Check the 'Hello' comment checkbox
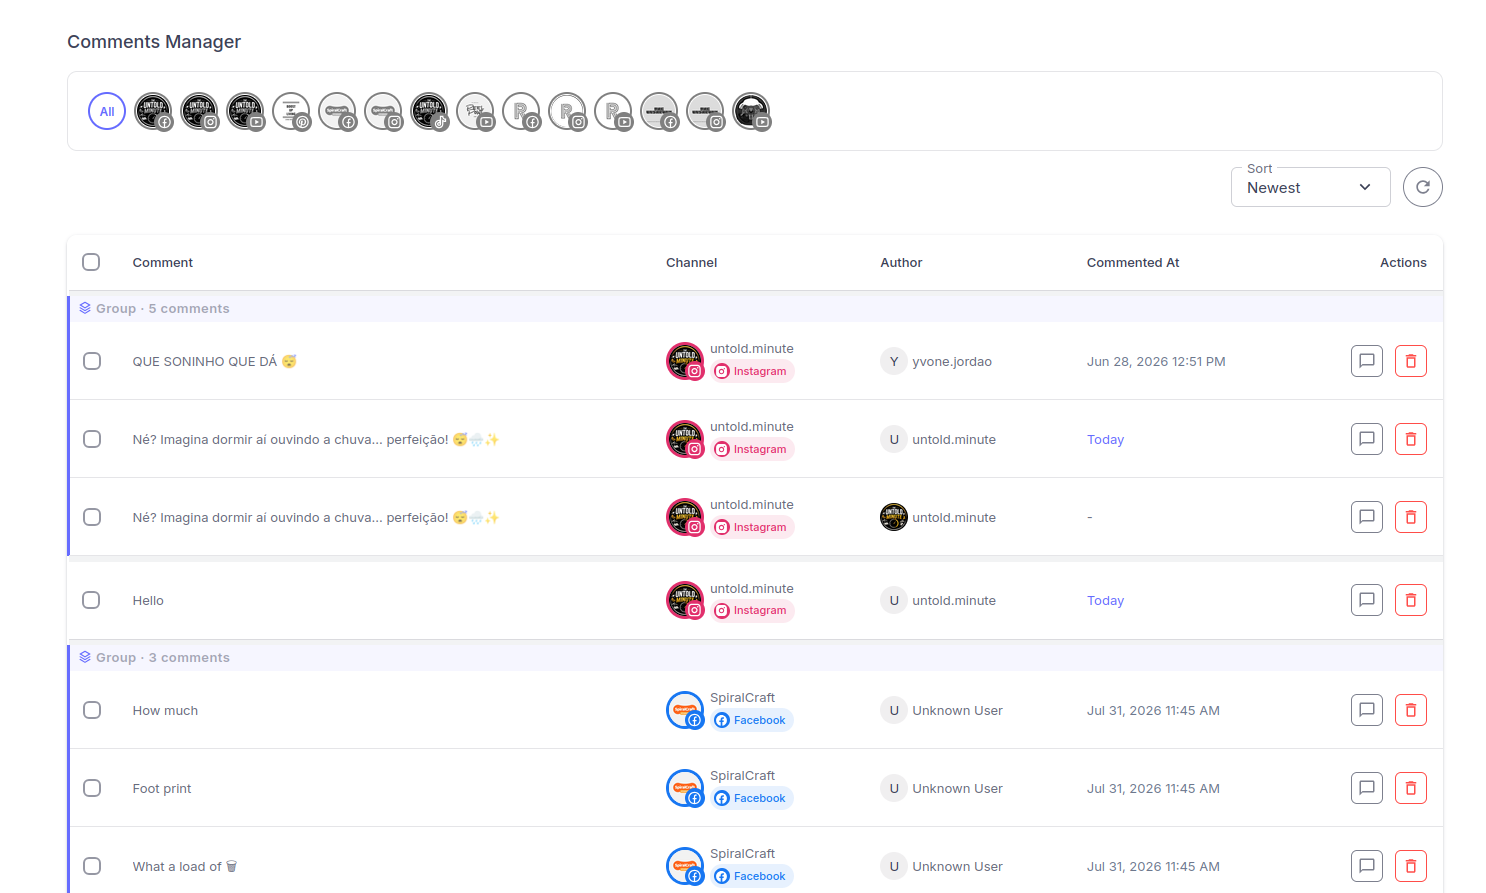This screenshot has height=893, width=1486. pos(91,600)
